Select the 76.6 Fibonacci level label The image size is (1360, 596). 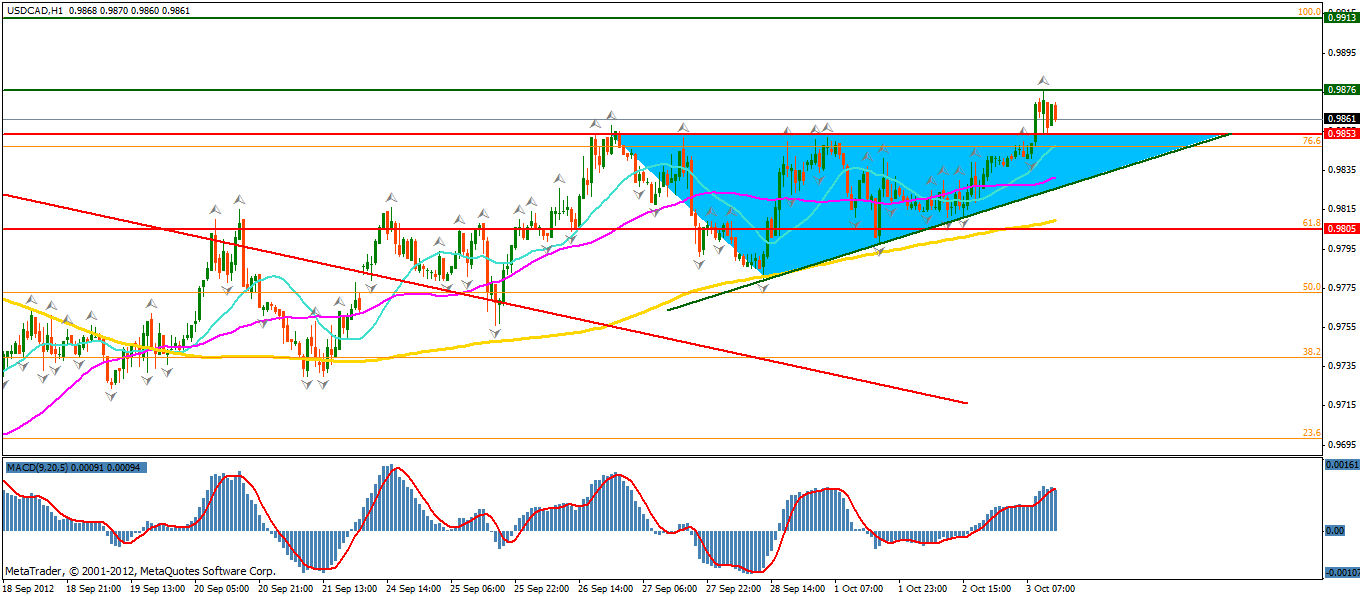tap(1312, 141)
